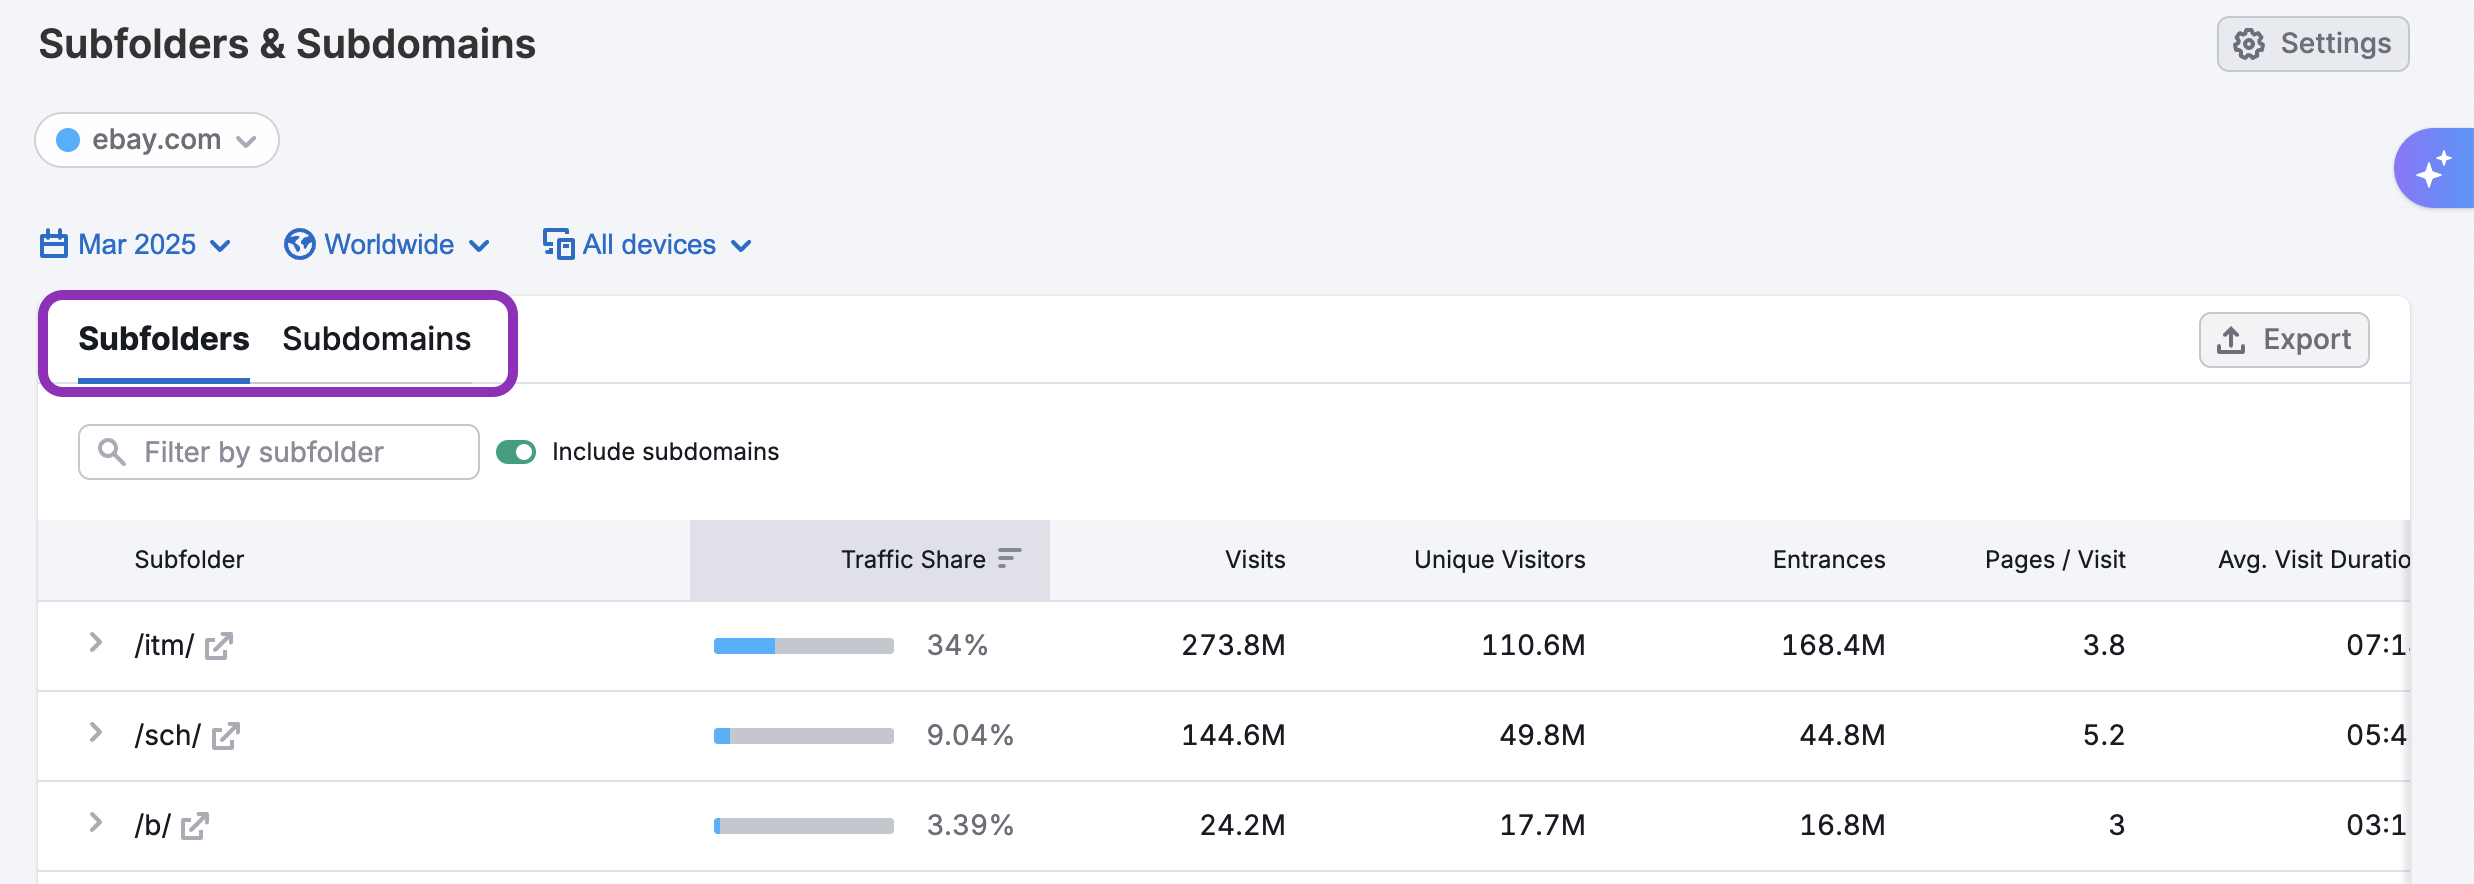Expand the /sch/ subfolder row
The height and width of the screenshot is (884, 2474).
[96, 733]
